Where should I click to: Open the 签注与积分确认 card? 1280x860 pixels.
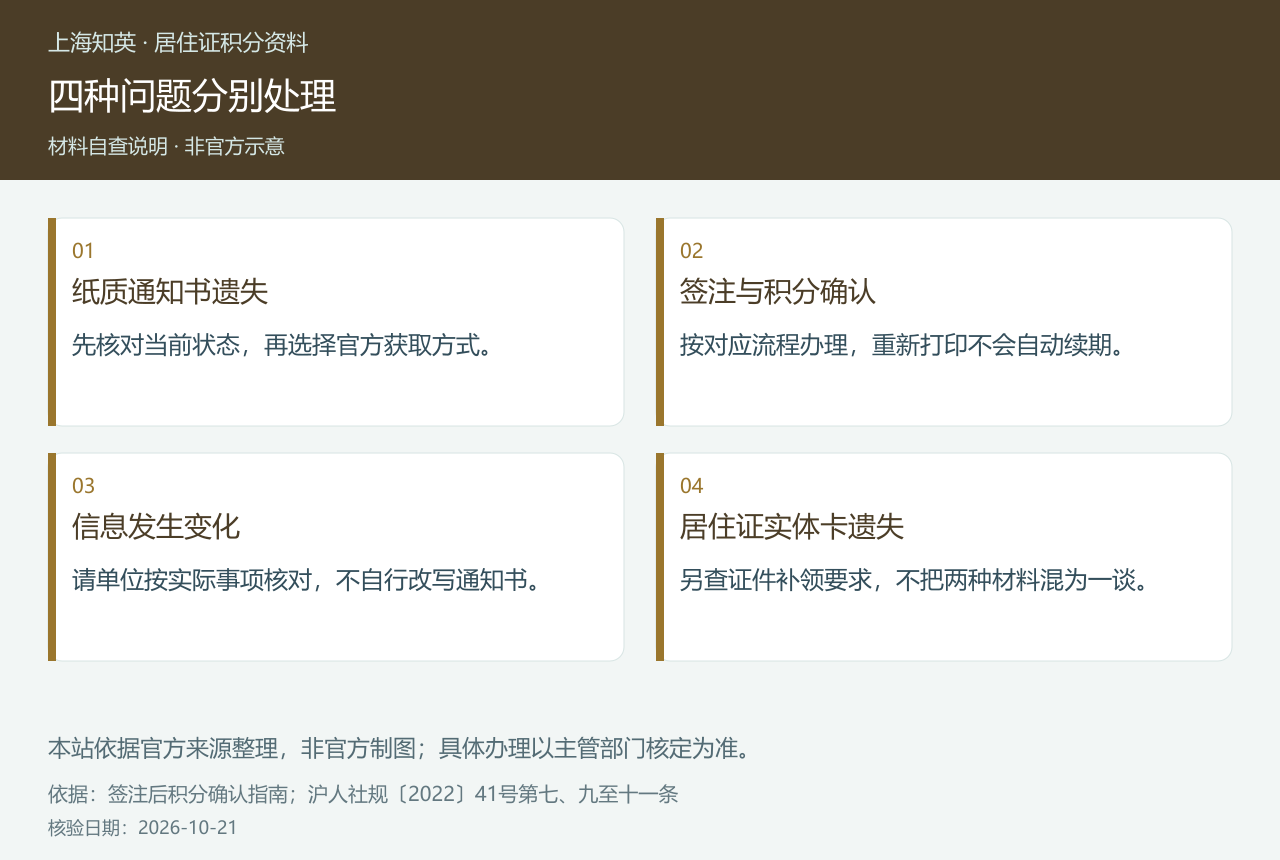click(x=944, y=322)
